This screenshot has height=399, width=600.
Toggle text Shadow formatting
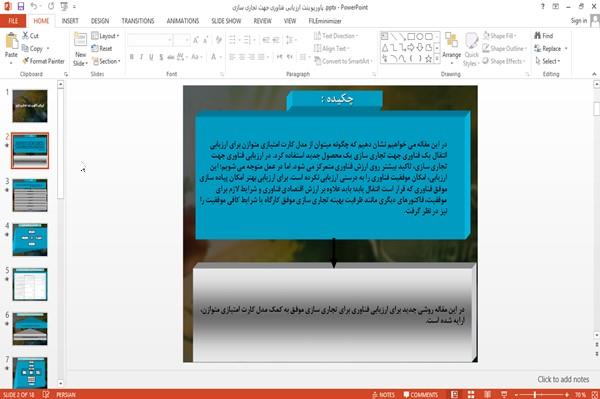pyautogui.click(x=161, y=57)
